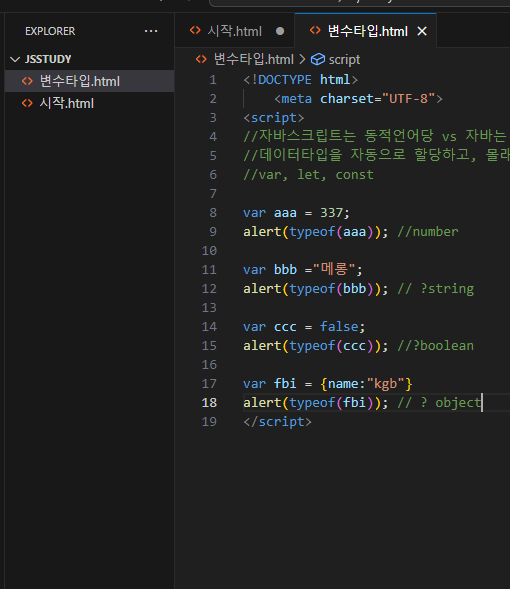Click the "//number" comment
Screen dimensions: 510x589
(x=428, y=232)
